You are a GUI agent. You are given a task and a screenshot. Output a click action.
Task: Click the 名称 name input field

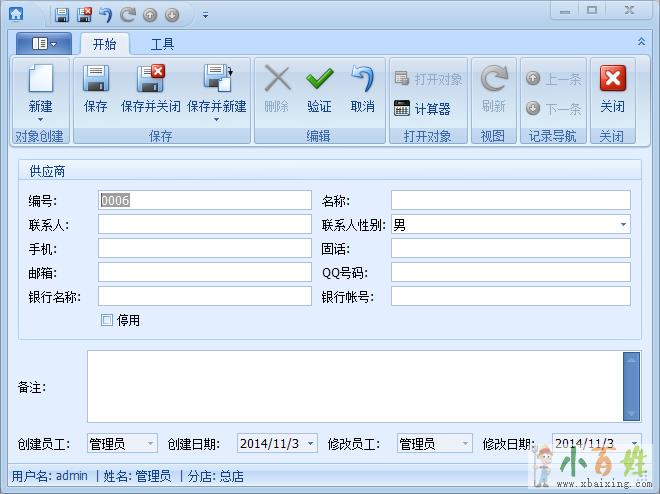(510, 200)
